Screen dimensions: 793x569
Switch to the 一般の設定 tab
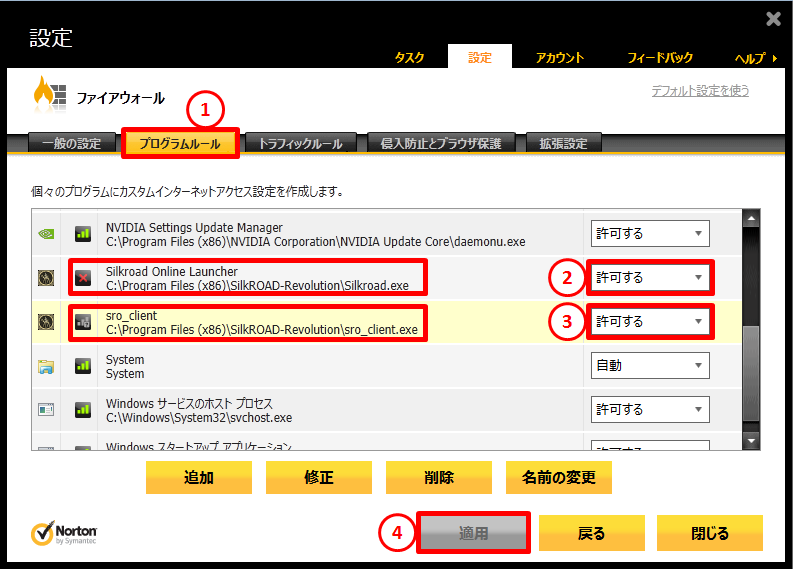pos(72,144)
